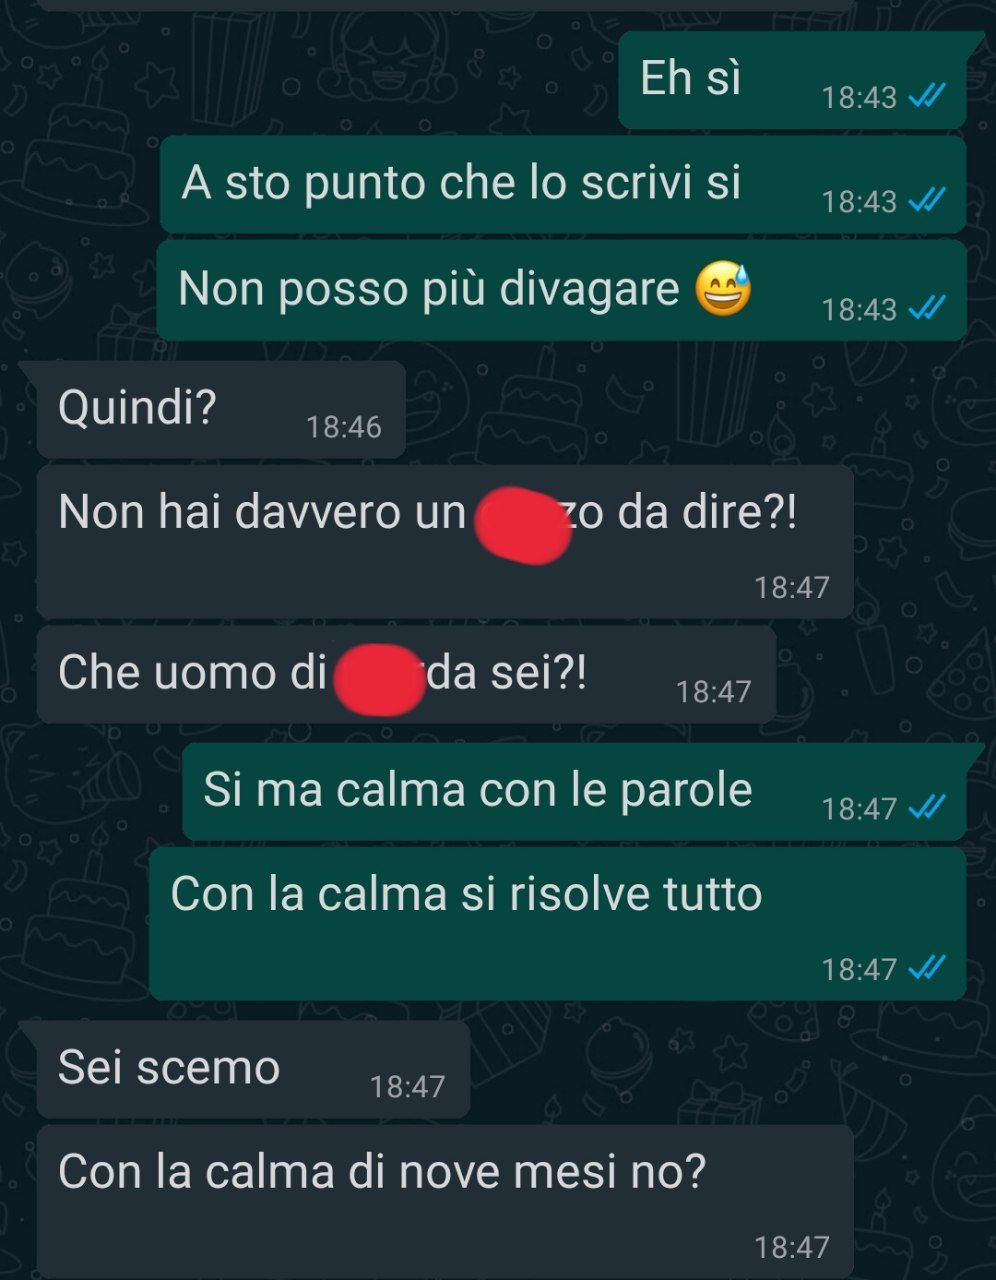The width and height of the screenshot is (996, 1280).
Task: Select the 'Quindi?' message
Action: (x=221, y=410)
